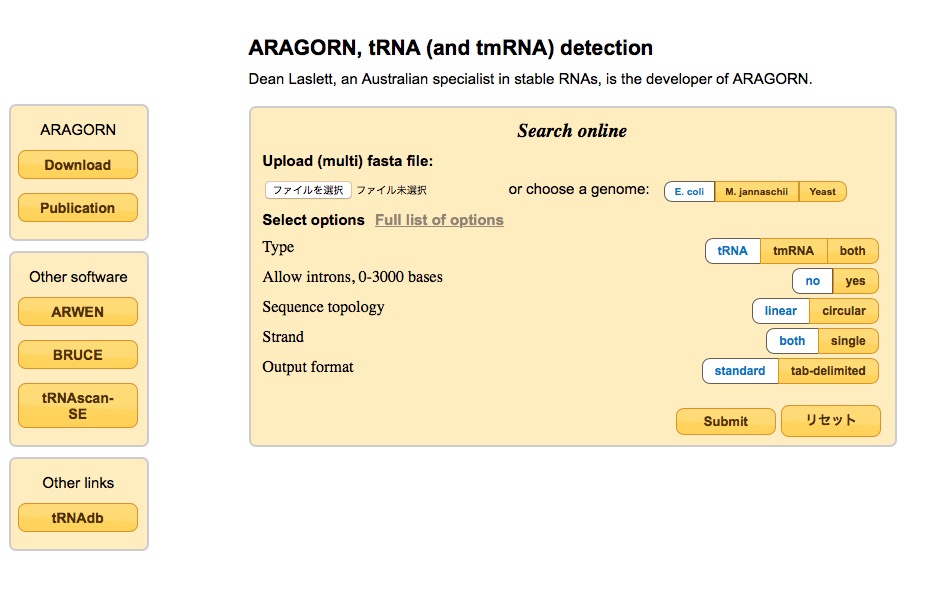Disable introns by selecting no

[x=812, y=281]
